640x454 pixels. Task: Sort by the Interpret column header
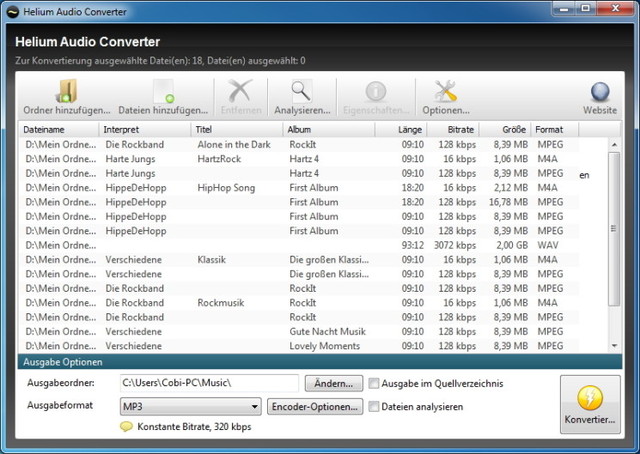(145, 129)
